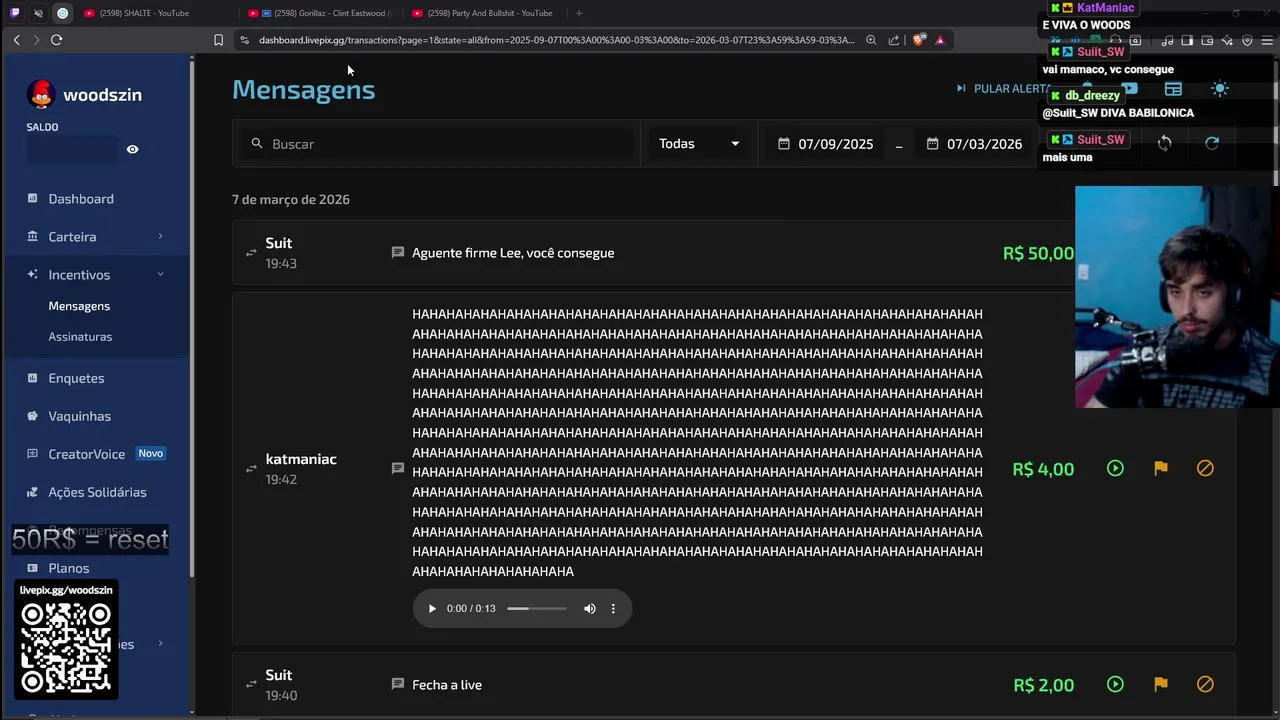Open the Enquetes page

coord(76,378)
